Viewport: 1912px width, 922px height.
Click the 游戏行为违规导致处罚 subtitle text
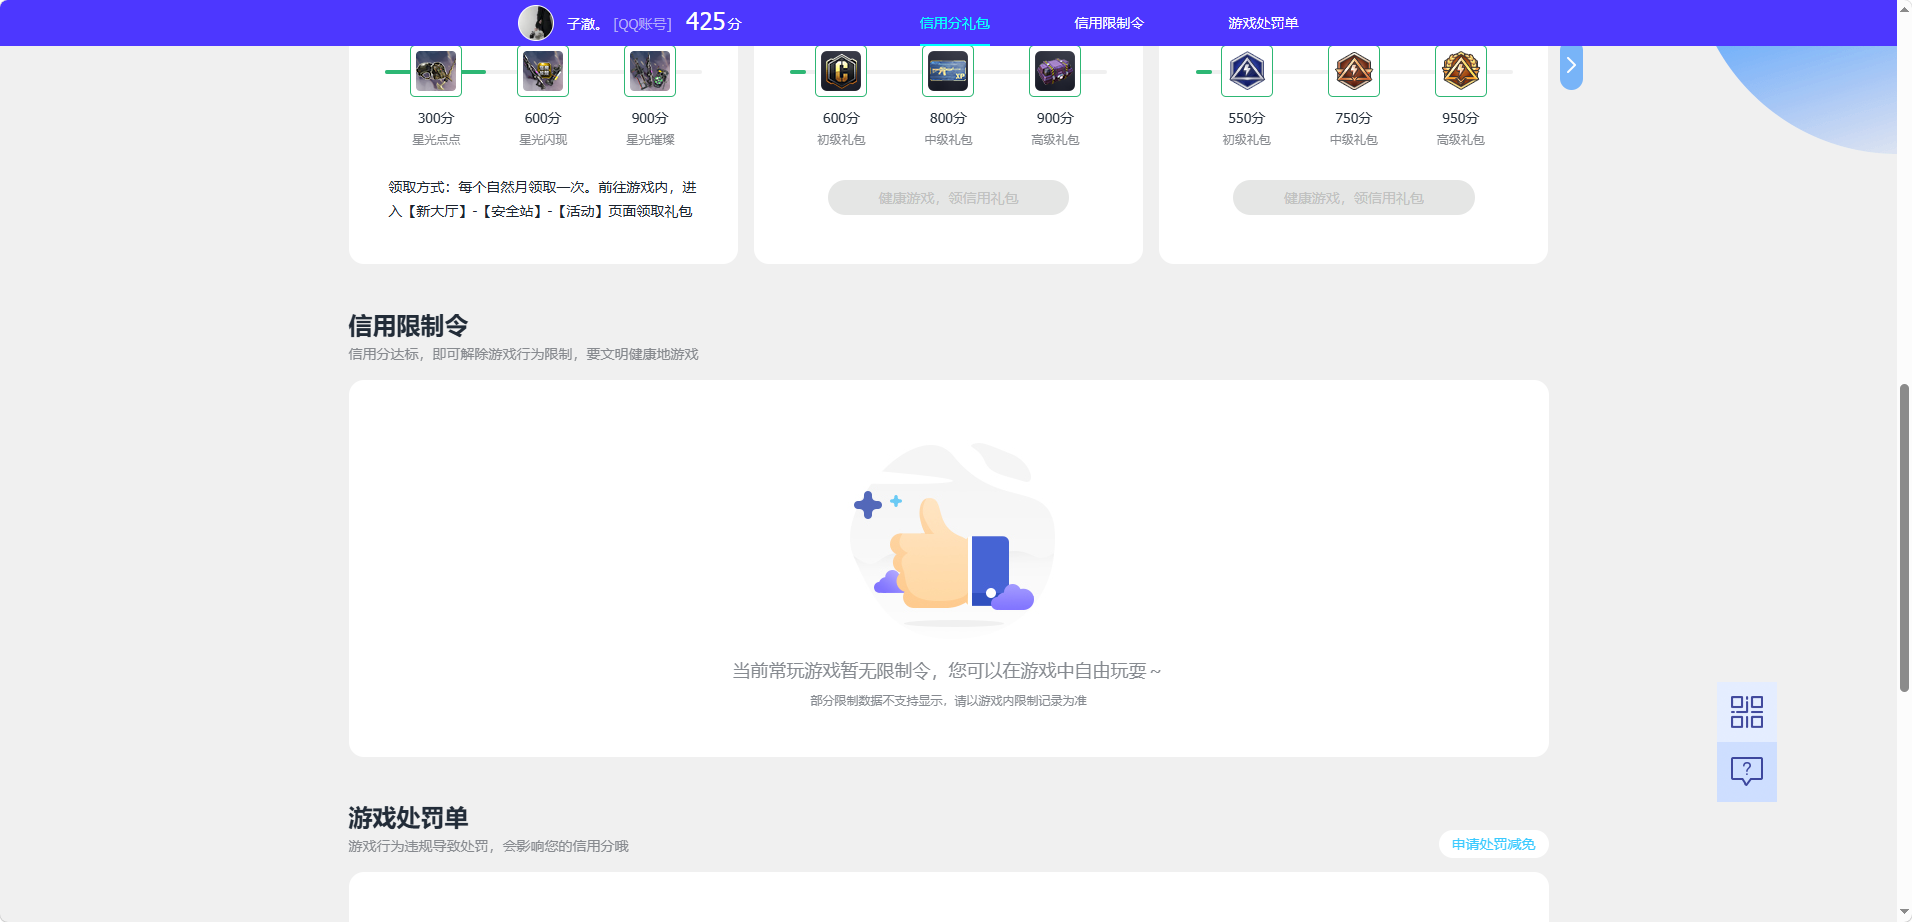[x=488, y=846]
